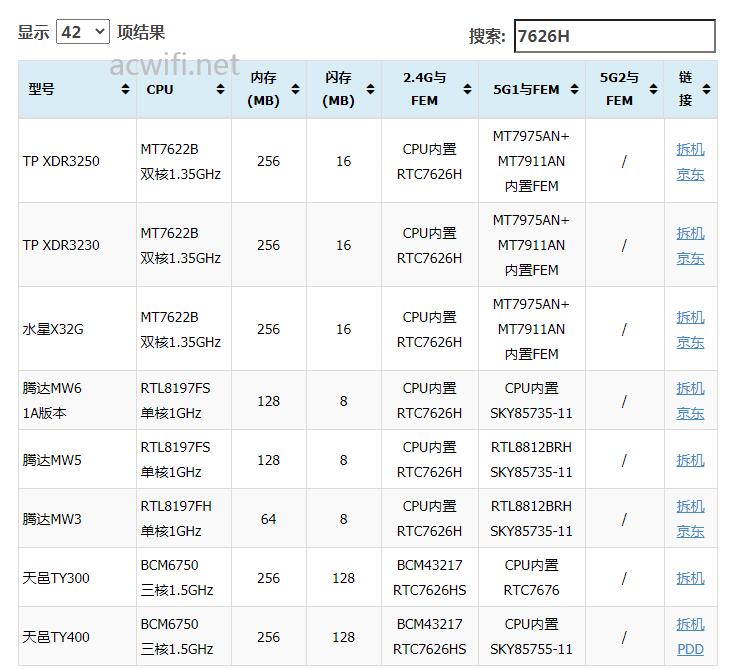Sort table by CPU column arrows
Image resolution: width=737 pixels, height=670 pixels.
pyautogui.click(x=220, y=89)
